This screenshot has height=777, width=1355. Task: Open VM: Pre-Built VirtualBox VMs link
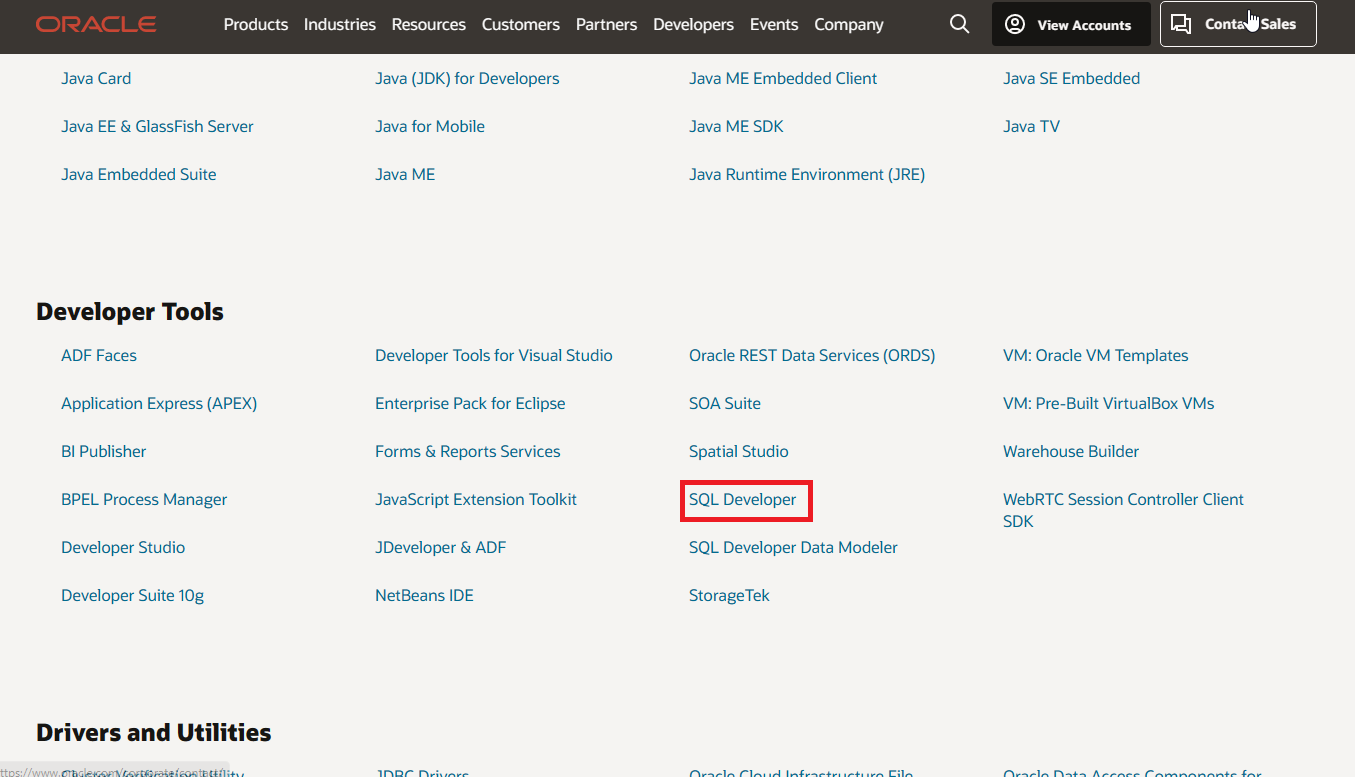tap(1109, 403)
